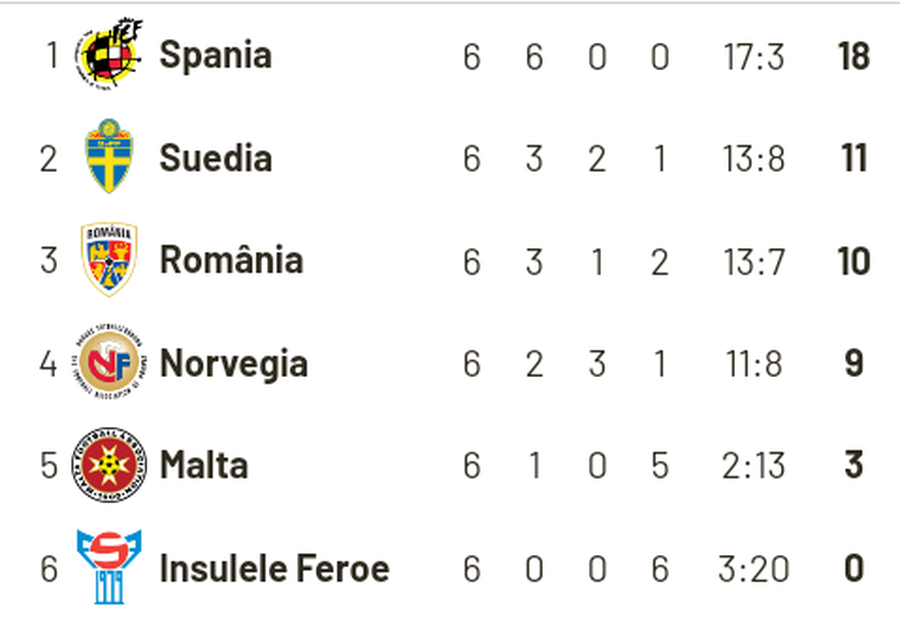The width and height of the screenshot is (900, 627).
Task: Select Spania's 17:3 goal record
Action: (754, 56)
